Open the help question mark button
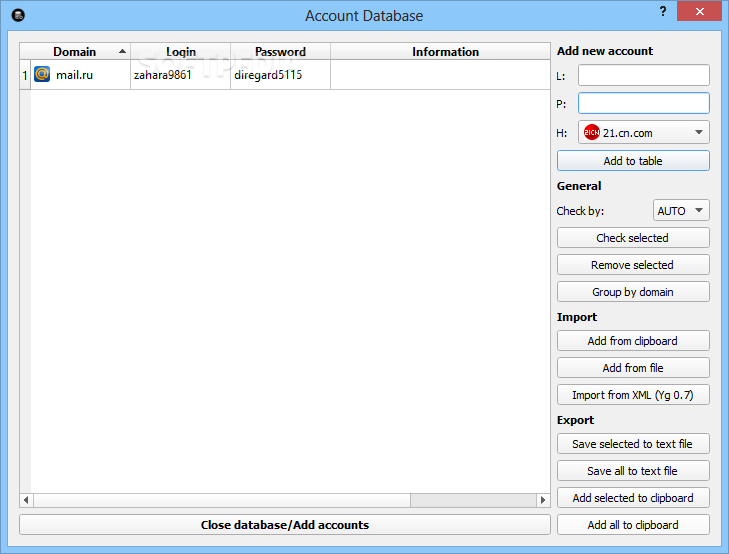Image resolution: width=729 pixels, height=554 pixels. click(x=663, y=11)
